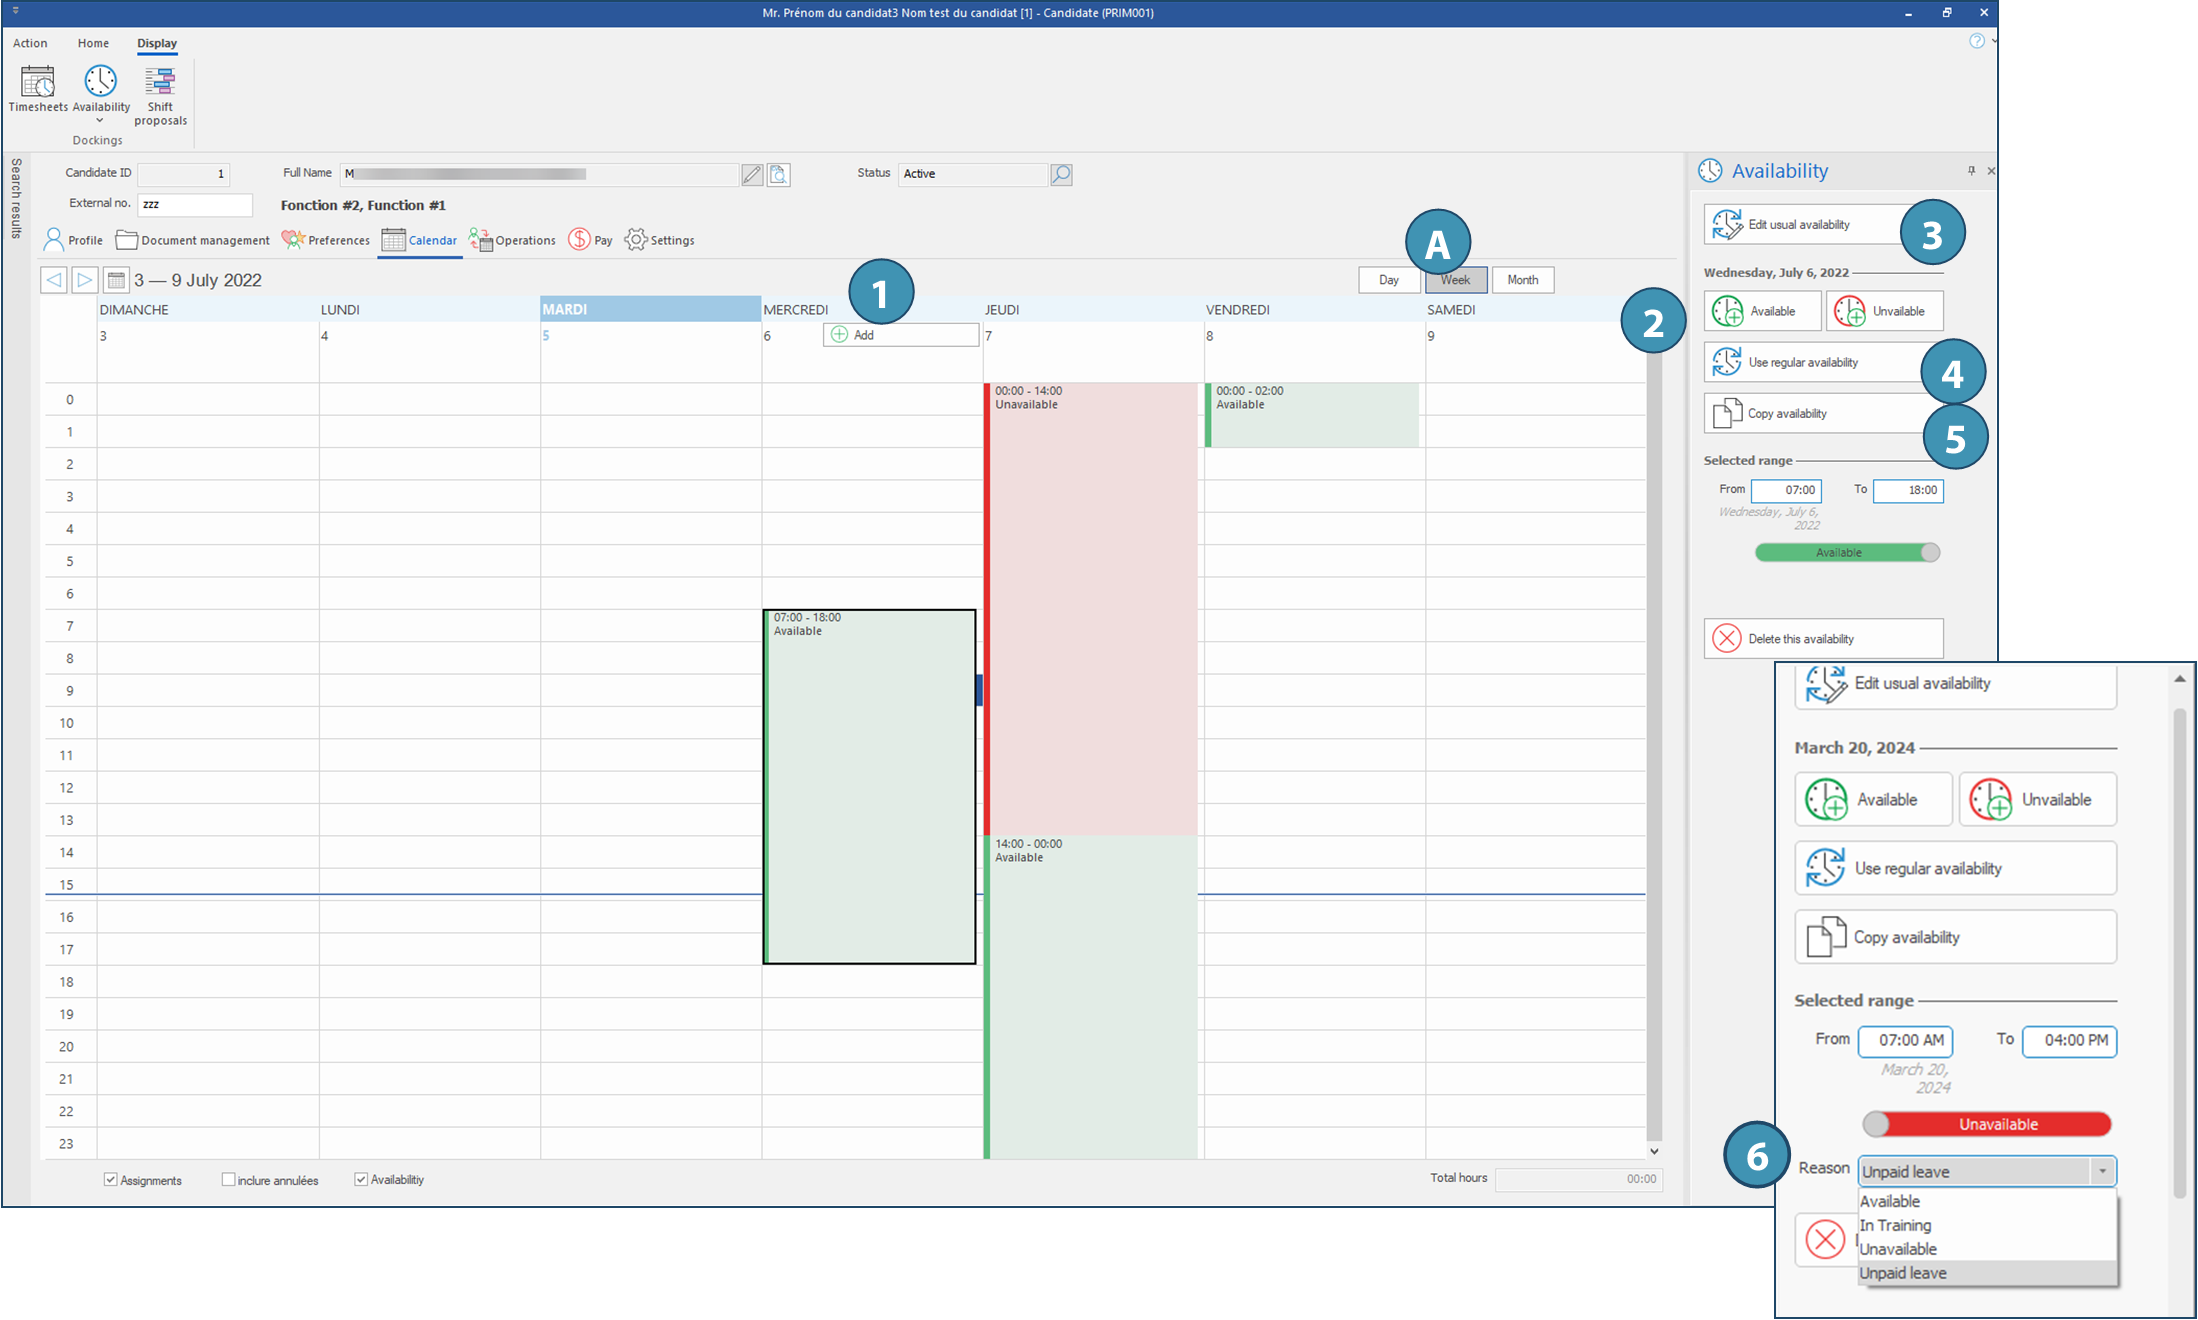Screen dimensions: 2198x1320
Task: Switch calendar to Month view
Action: click(1523, 280)
